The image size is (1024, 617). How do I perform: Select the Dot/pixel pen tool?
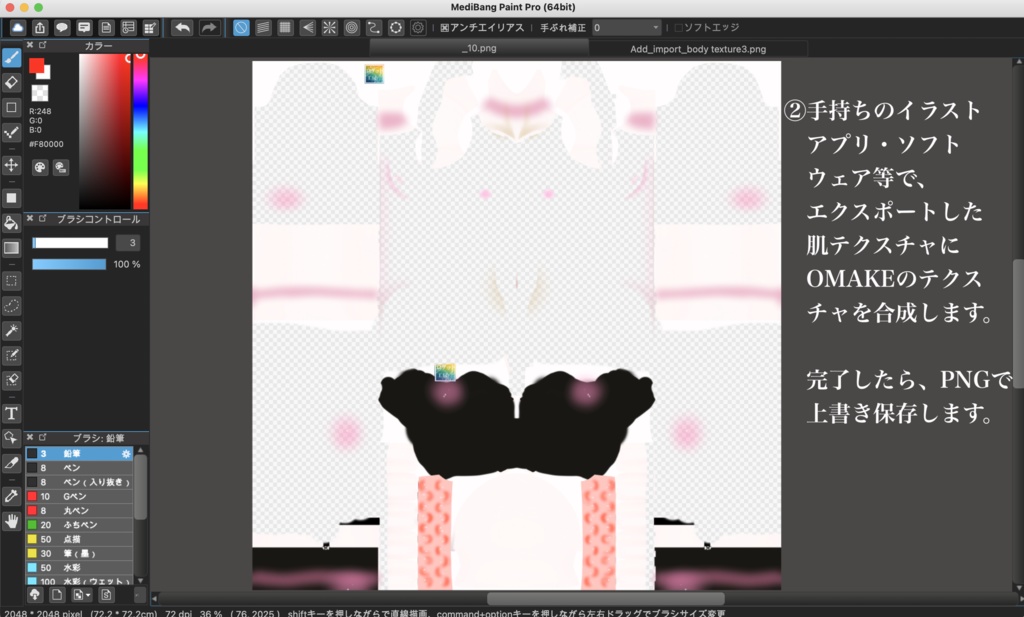(x=12, y=133)
